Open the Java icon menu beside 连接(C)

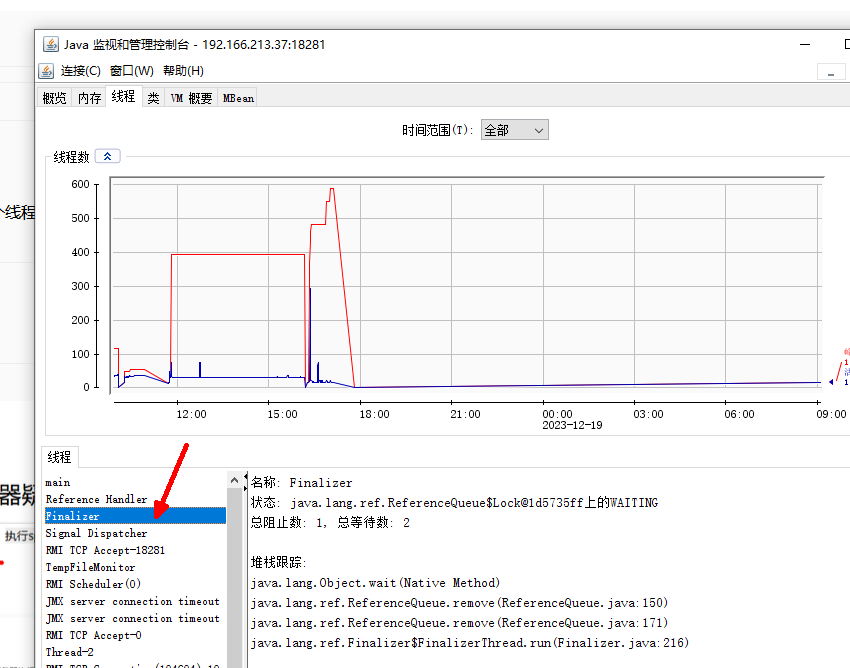tap(46, 71)
